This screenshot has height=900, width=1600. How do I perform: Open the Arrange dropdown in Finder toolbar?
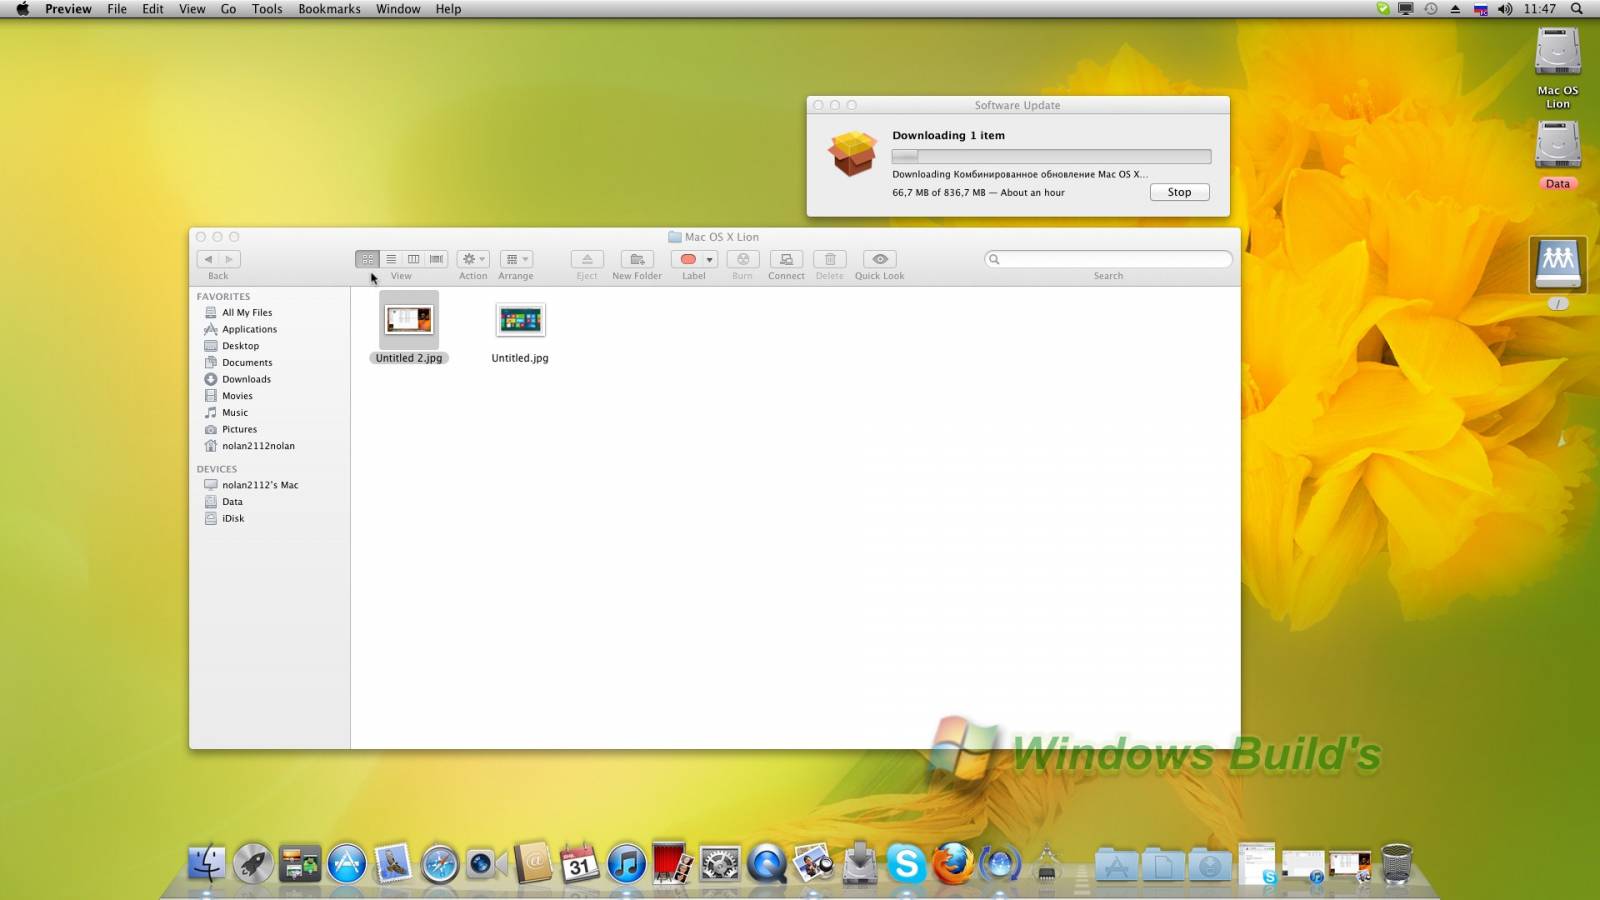(516, 259)
